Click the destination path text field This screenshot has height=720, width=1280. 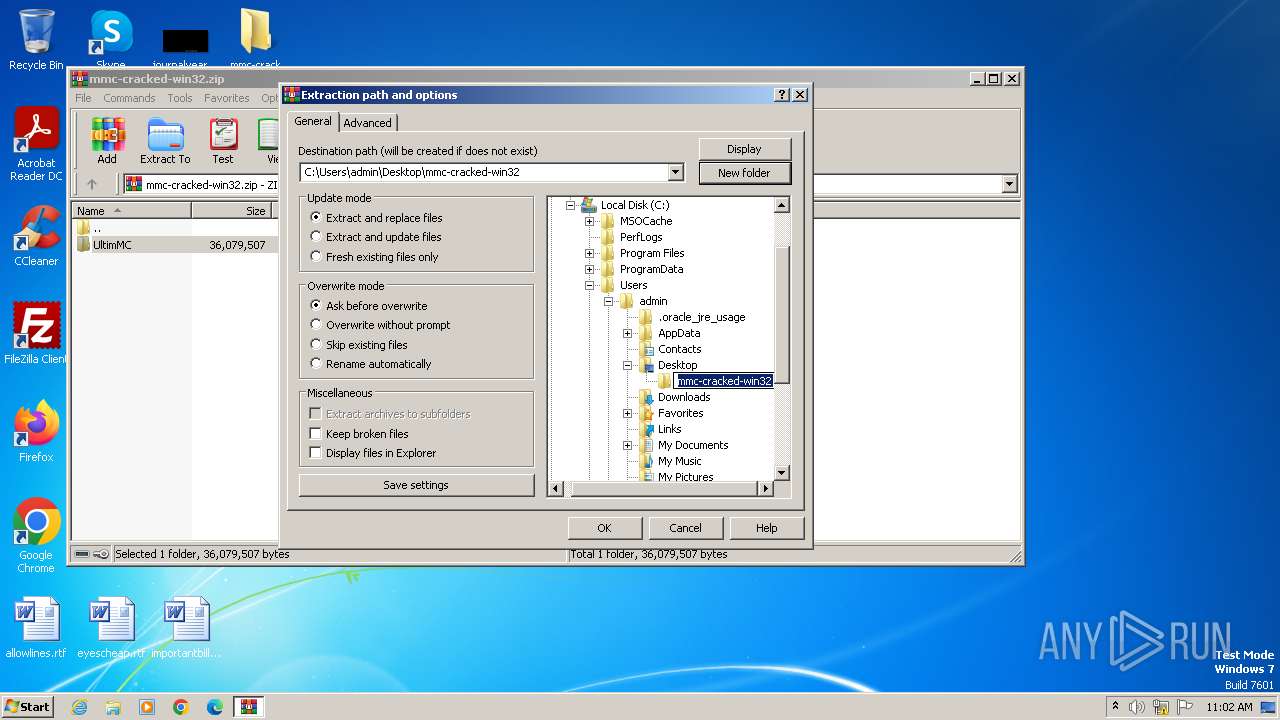(x=484, y=172)
